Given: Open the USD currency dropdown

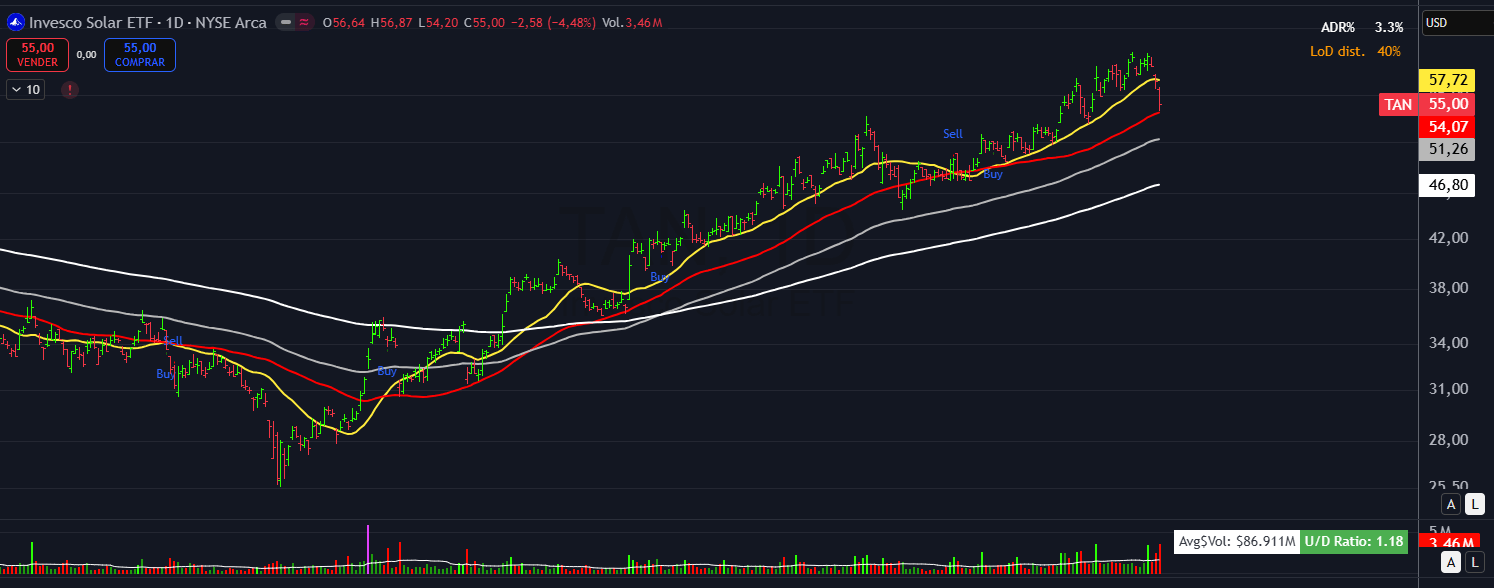Looking at the screenshot, I should pyautogui.click(x=1458, y=22).
